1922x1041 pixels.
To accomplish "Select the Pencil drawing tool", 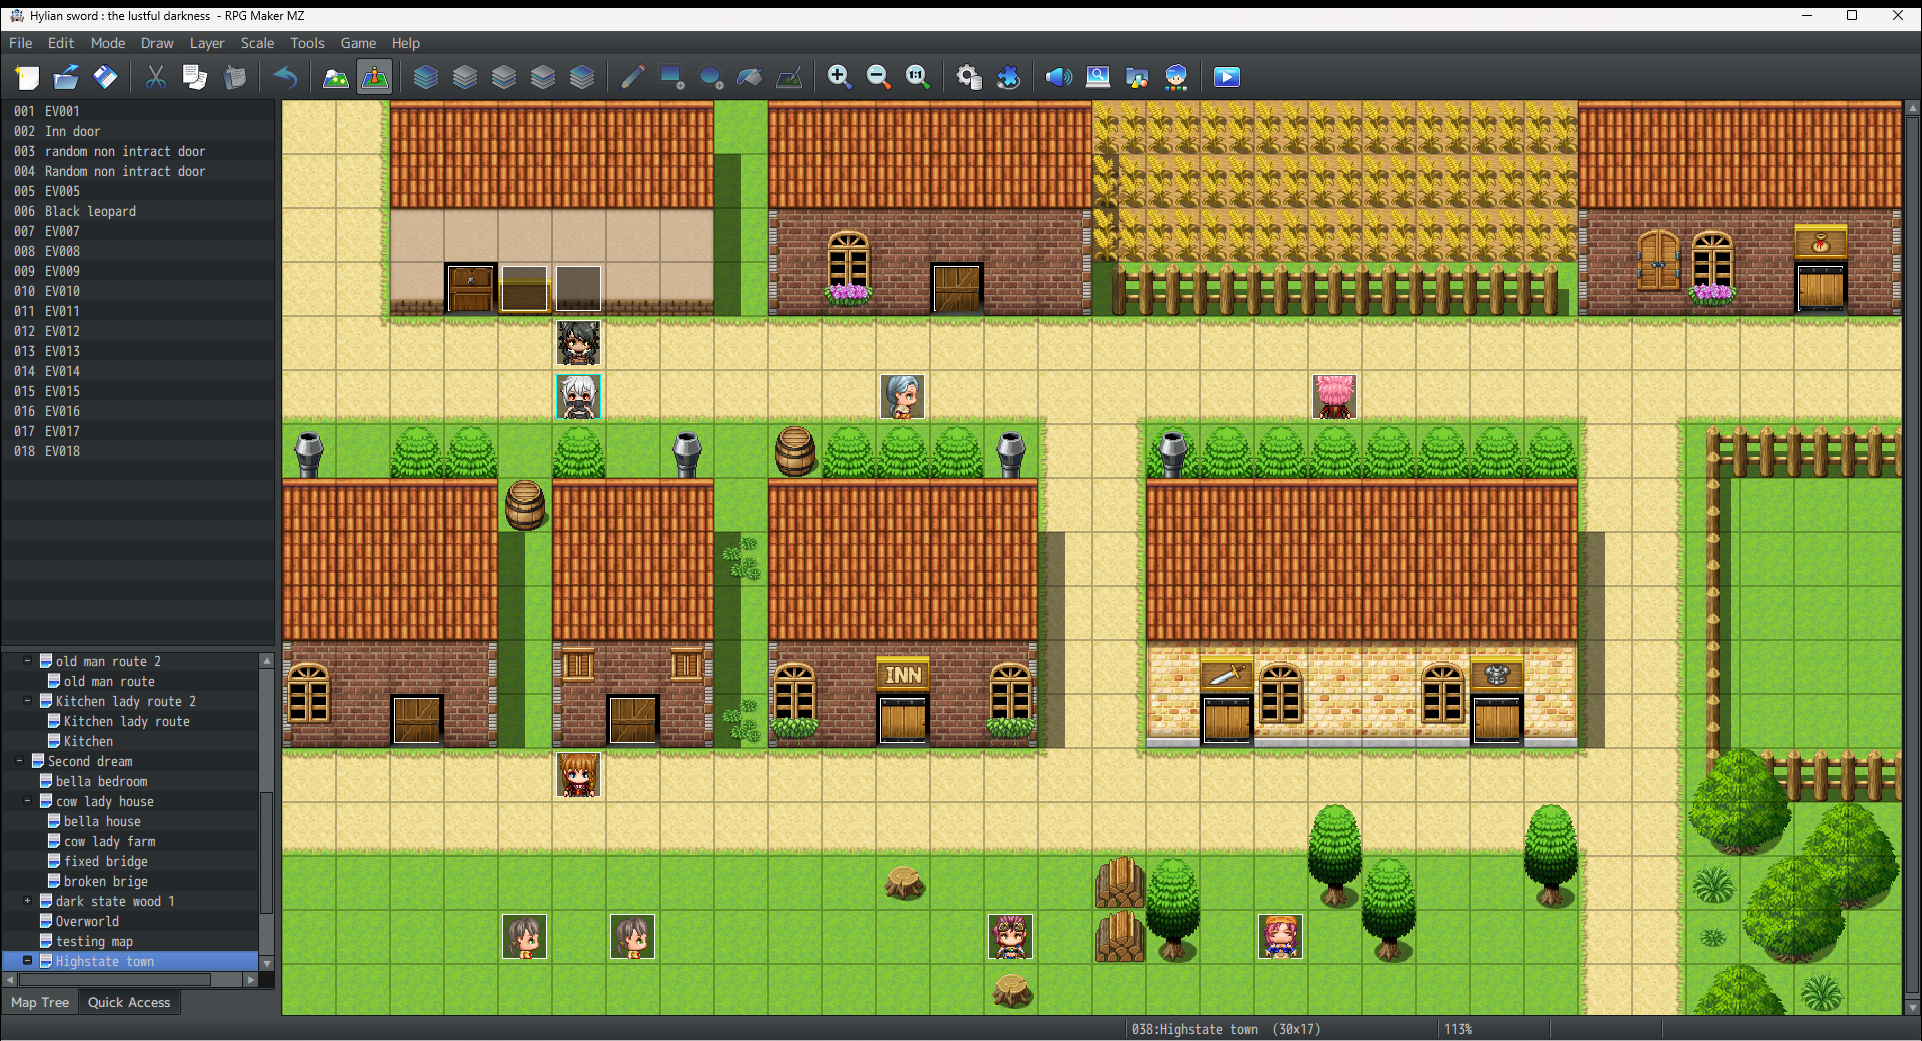I will pyautogui.click(x=632, y=77).
